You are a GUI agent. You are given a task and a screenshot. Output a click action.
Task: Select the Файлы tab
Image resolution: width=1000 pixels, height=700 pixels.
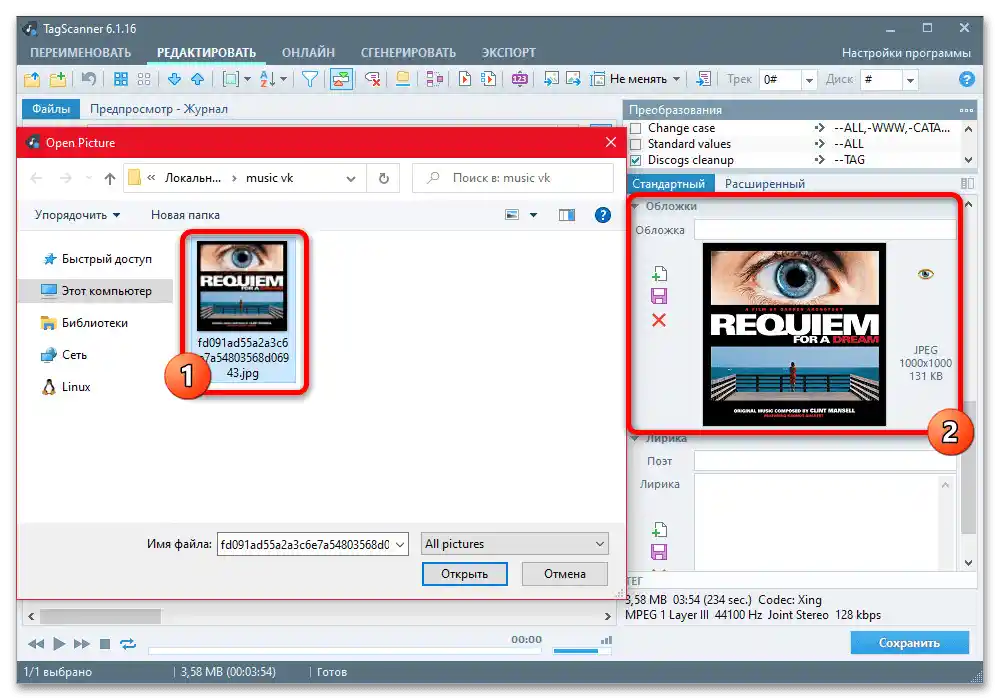coord(51,109)
